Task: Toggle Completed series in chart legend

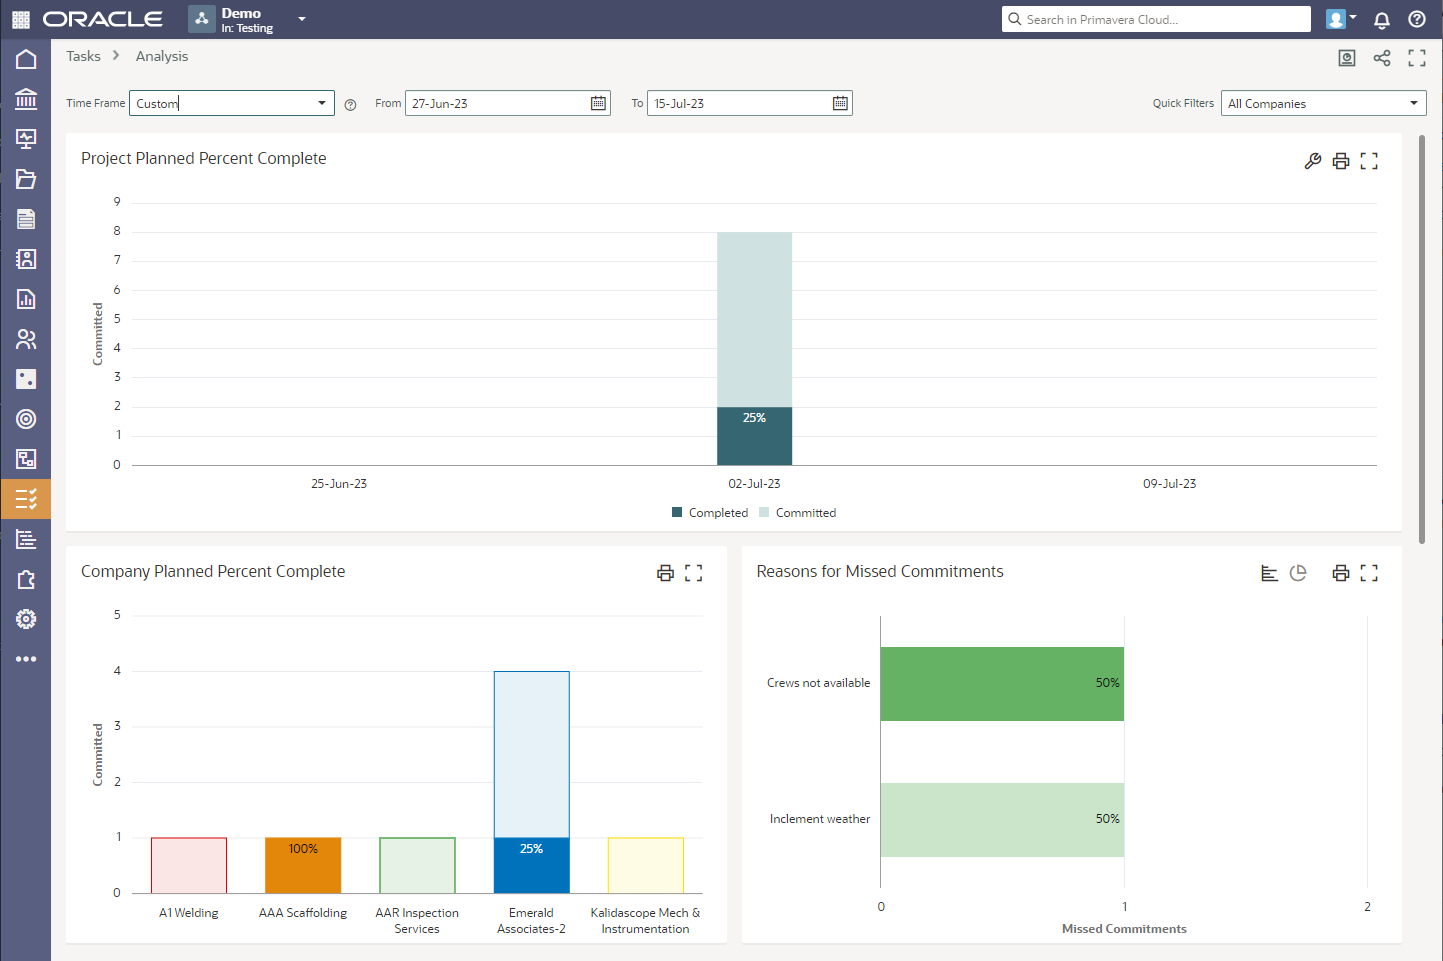Action: tap(710, 513)
